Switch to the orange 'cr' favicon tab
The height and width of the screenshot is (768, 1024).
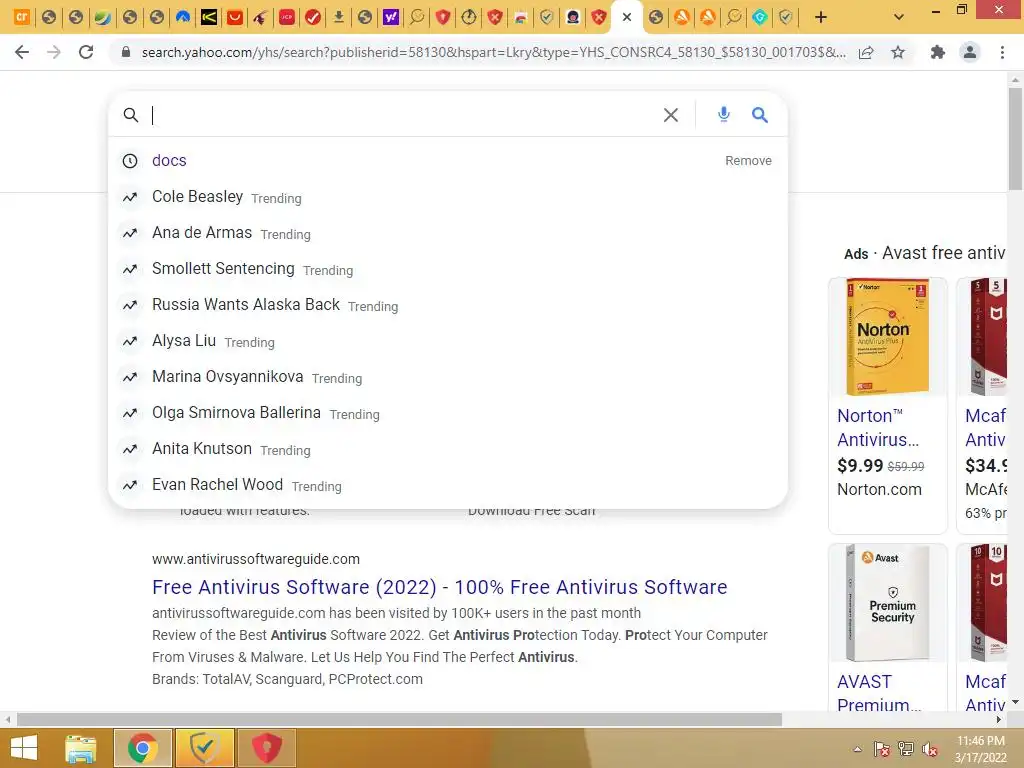tap(22, 17)
